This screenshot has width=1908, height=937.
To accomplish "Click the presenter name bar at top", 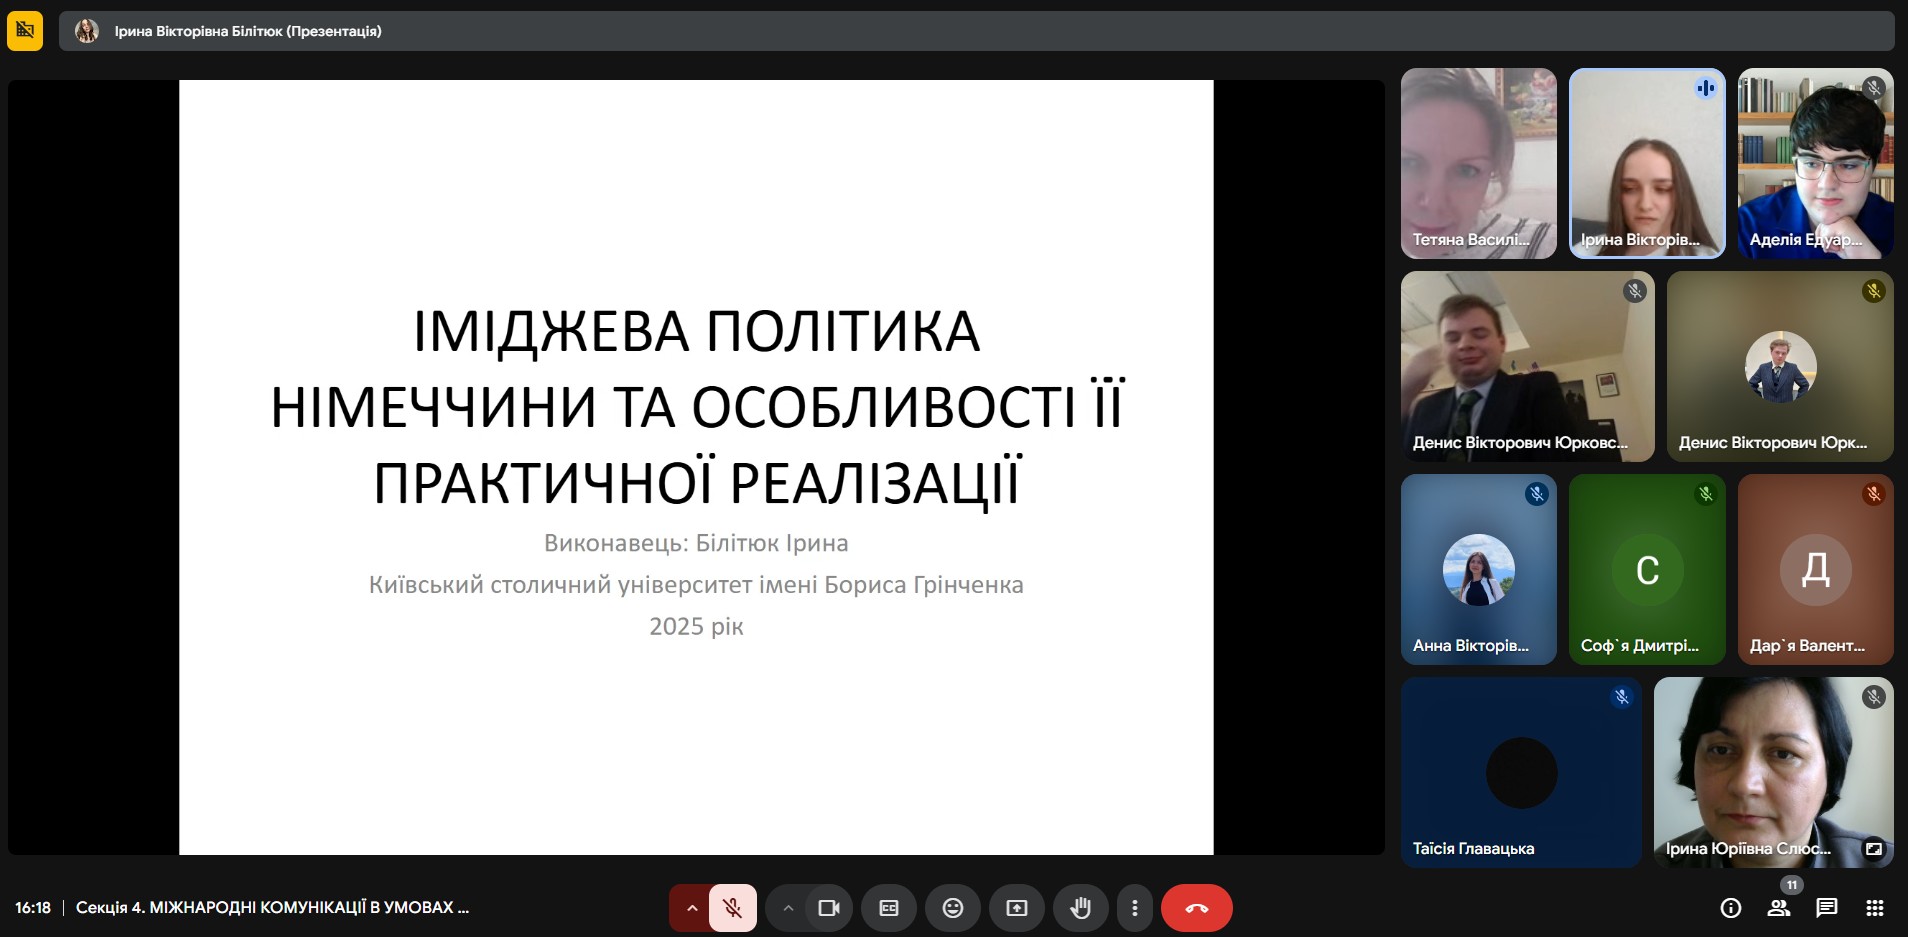I will (247, 31).
